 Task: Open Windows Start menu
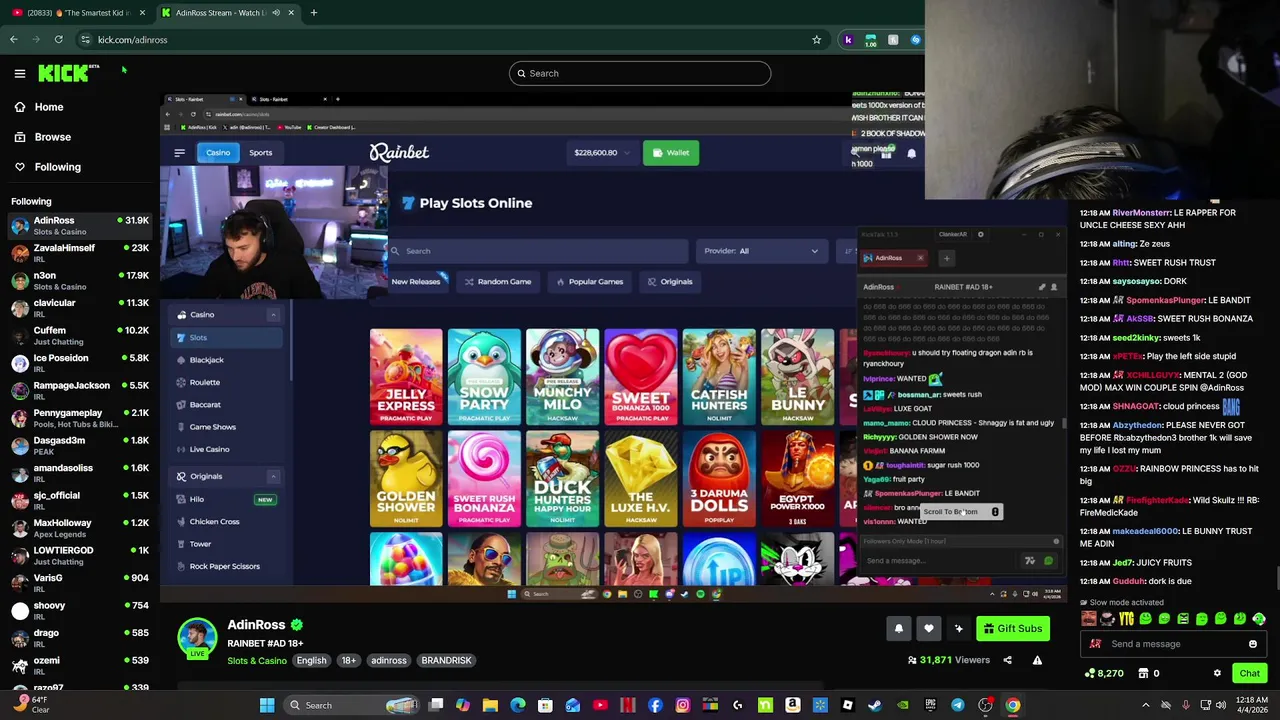tap(267, 705)
